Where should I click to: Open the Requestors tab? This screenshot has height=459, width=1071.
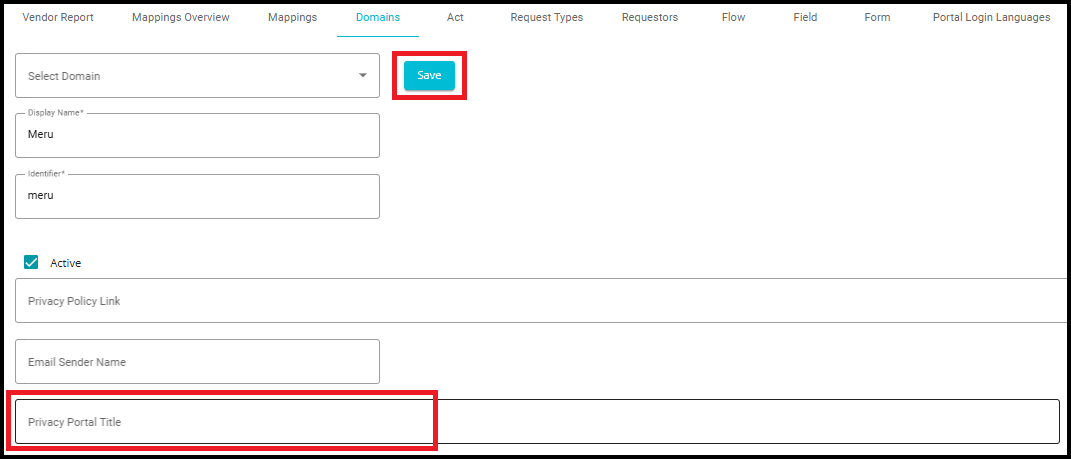tap(649, 18)
